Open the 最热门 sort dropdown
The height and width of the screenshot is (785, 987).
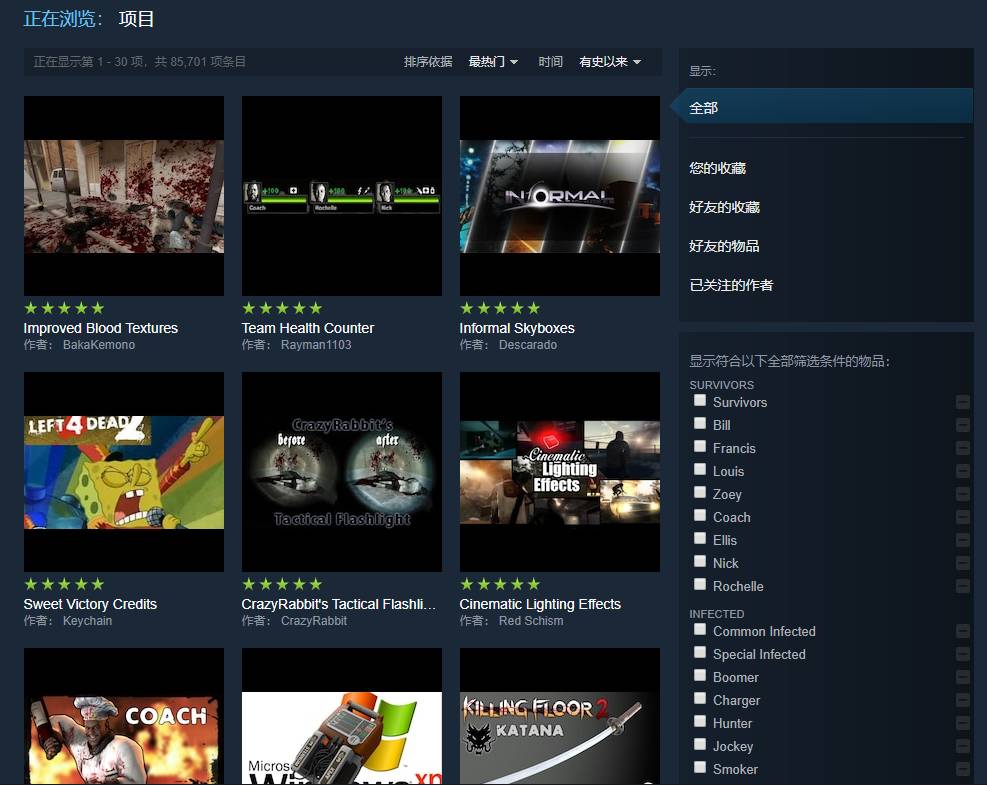[493, 61]
